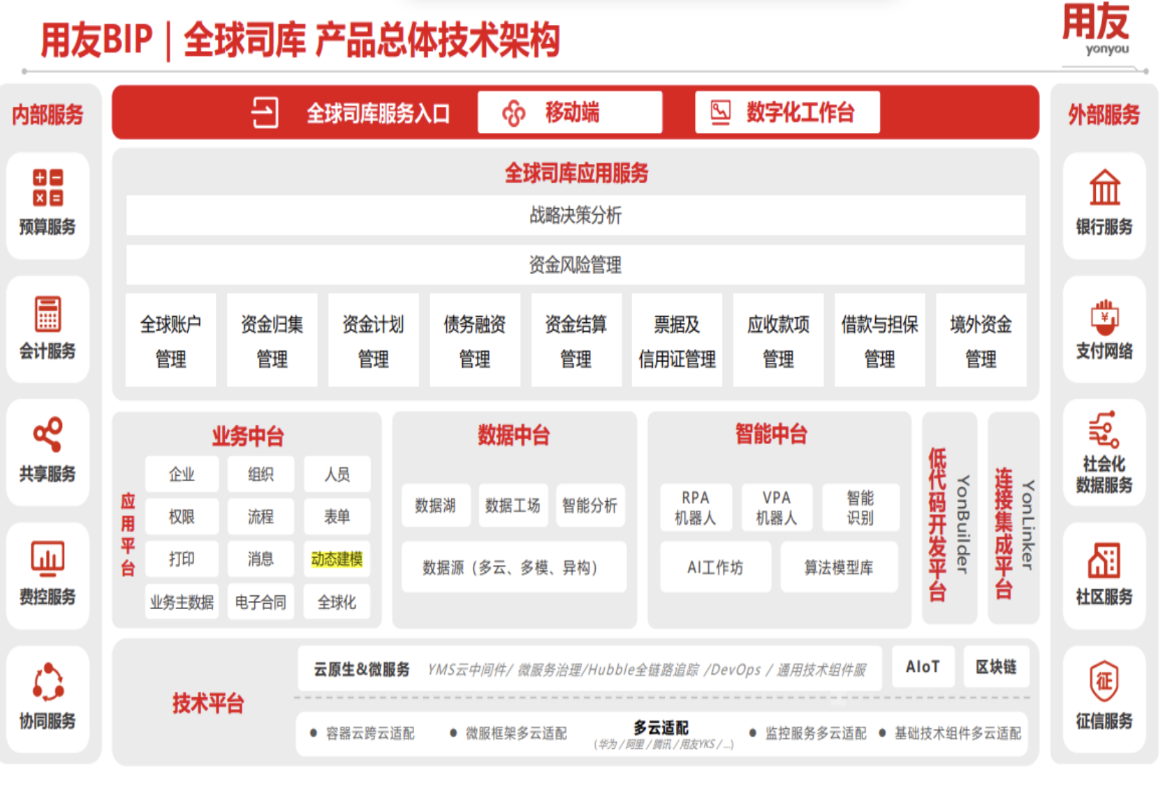
Task: Click the 协同服务 cycle icon
Action: click(x=48, y=682)
